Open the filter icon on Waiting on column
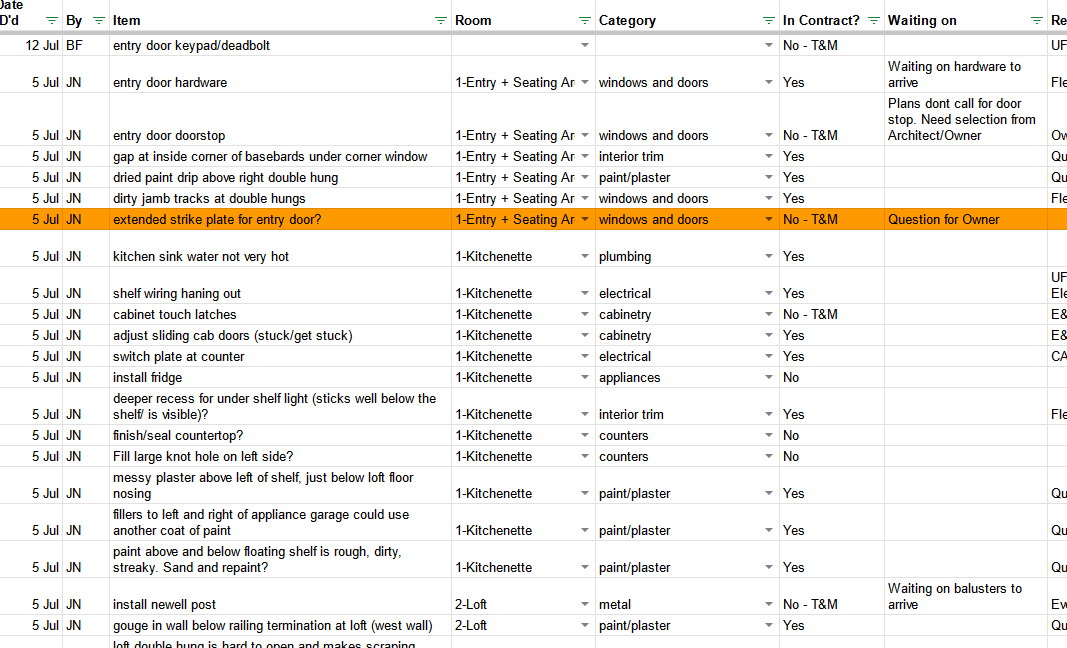Image resolution: width=1067 pixels, height=648 pixels. point(1036,20)
